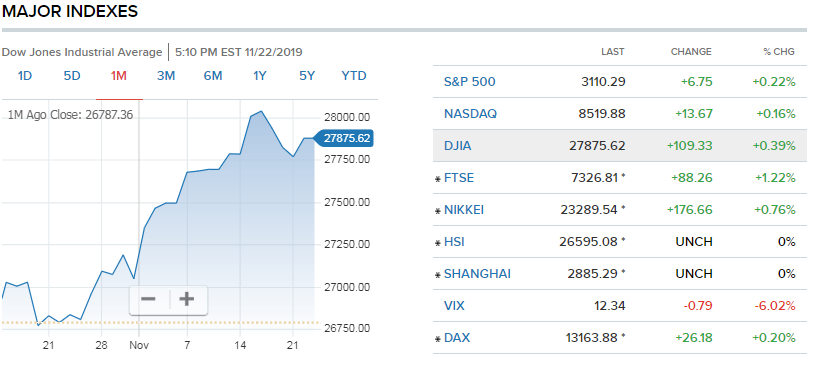Select the 1D time range tab
This screenshot has width=814, height=372.
point(25,76)
